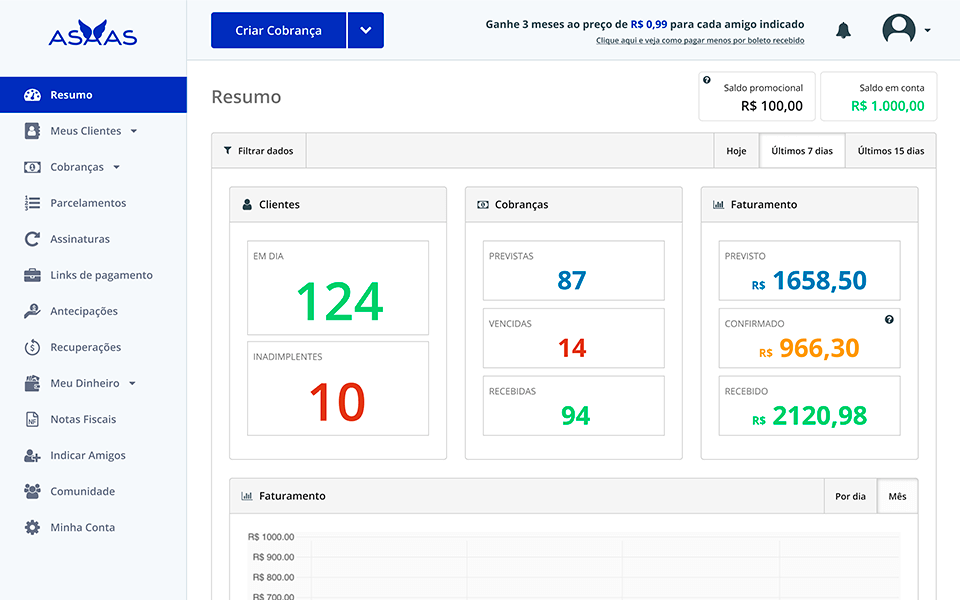
Task: Click the Criar Cobrança button
Action: coord(278,30)
